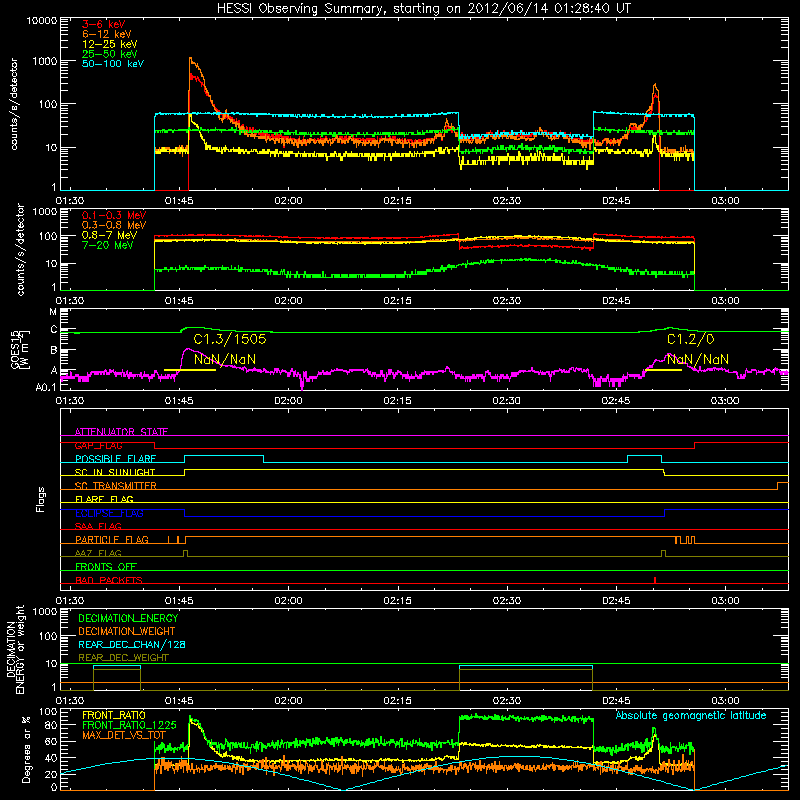Image resolution: width=800 pixels, height=800 pixels.
Task: Click the ECLIPSE_FLAG label
Action: pyautogui.click(x=109, y=513)
